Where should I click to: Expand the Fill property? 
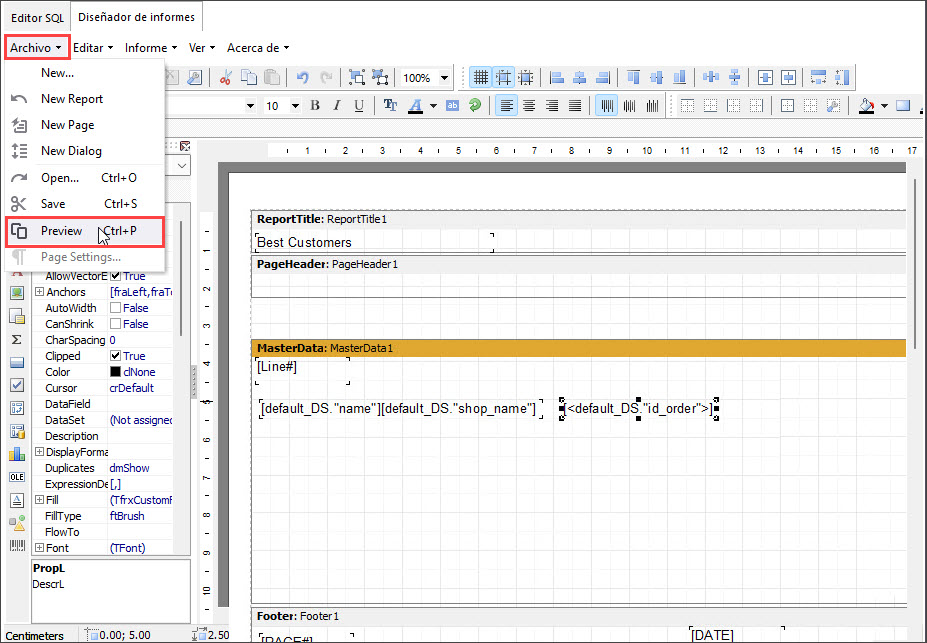(40, 500)
